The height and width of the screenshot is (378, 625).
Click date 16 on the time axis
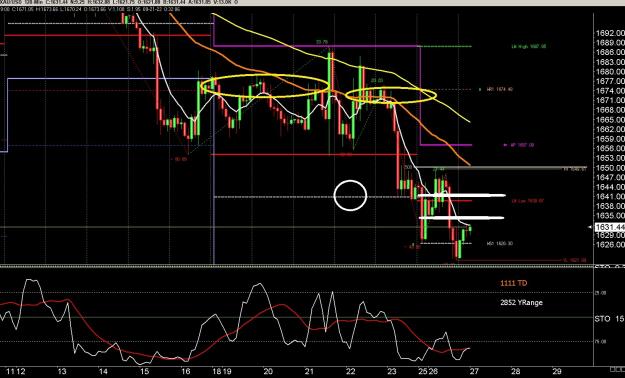tap(185, 372)
